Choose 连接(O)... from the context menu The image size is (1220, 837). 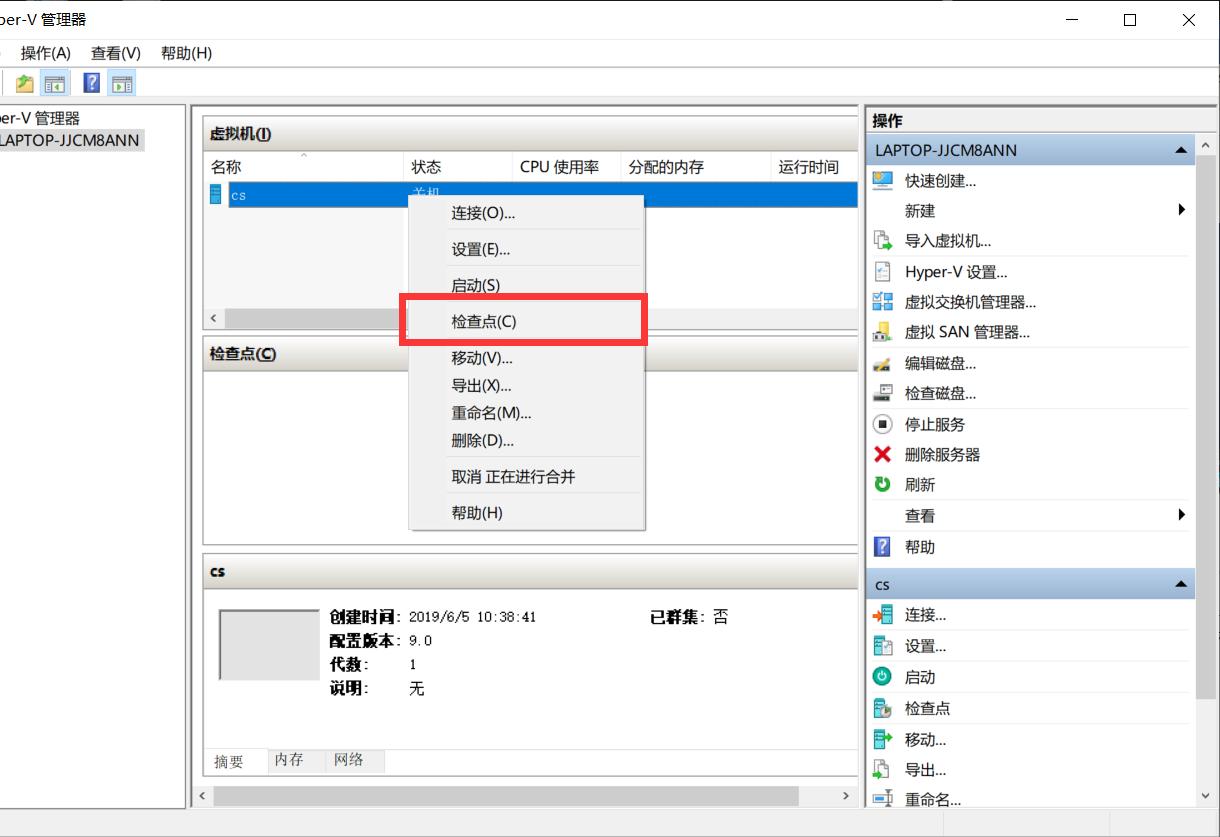(527, 213)
